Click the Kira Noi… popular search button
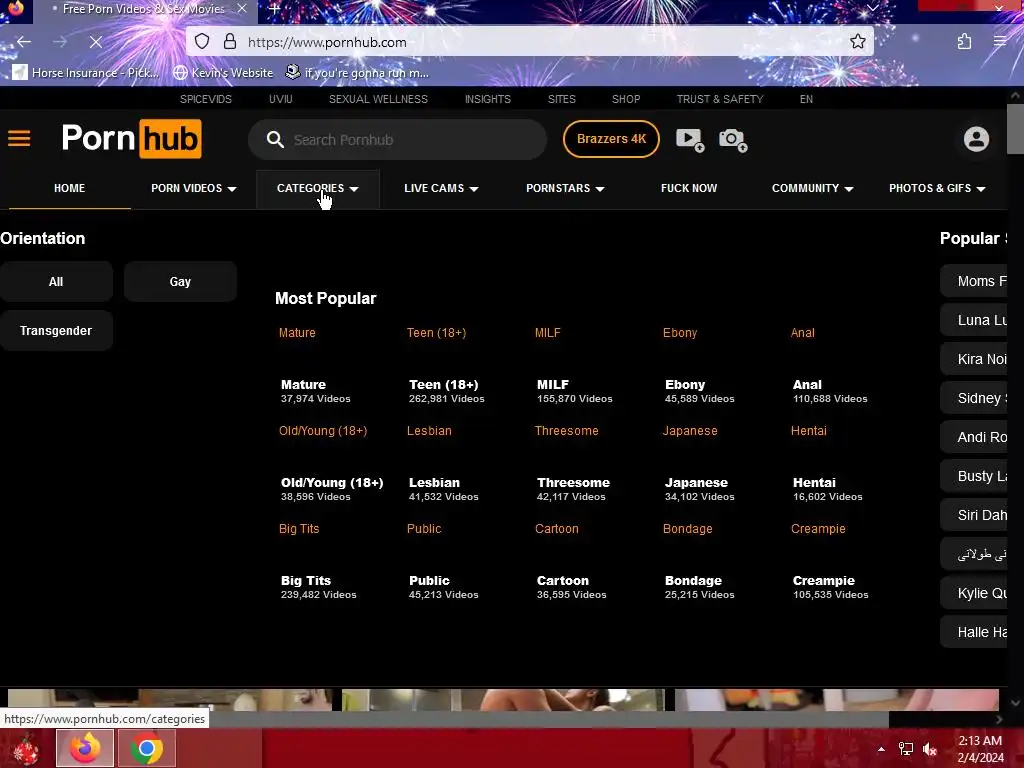Viewport: 1024px width, 768px height. pyautogui.click(x=974, y=359)
